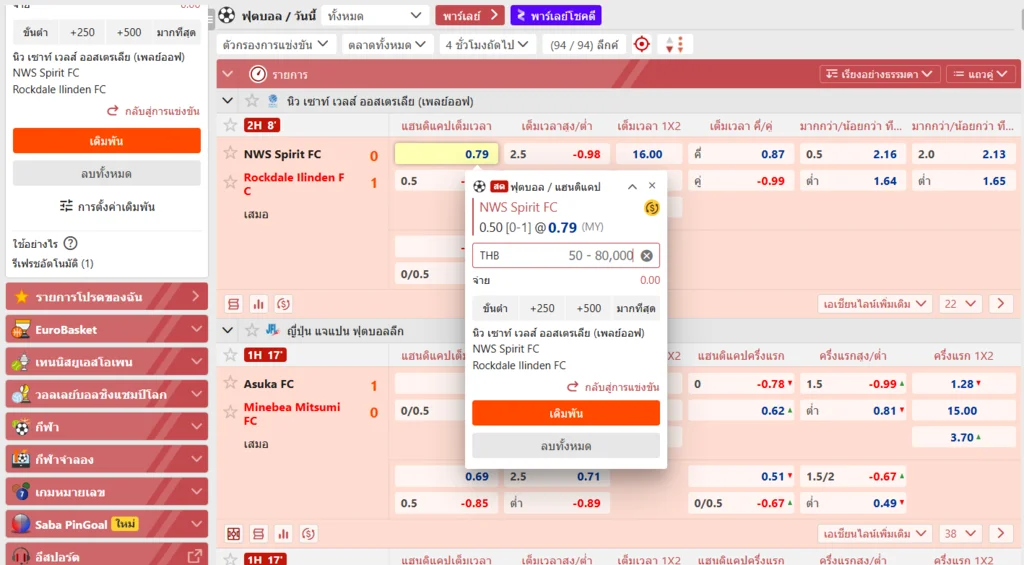Image resolution: width=1024 pixels, height=565 pixels.
Task: Click the J-League icon beside ญี่ปุ่น แจแปน ฟุตบอลลีก
Action: (x=273, y=331)
